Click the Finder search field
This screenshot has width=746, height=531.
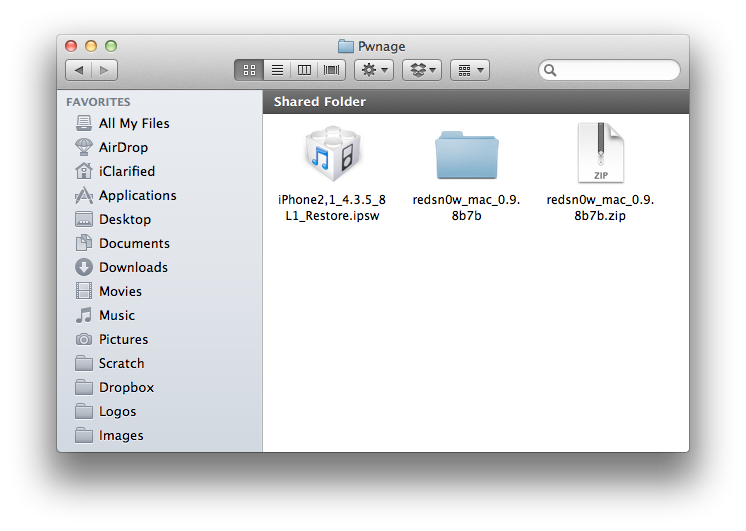(609, 70)
